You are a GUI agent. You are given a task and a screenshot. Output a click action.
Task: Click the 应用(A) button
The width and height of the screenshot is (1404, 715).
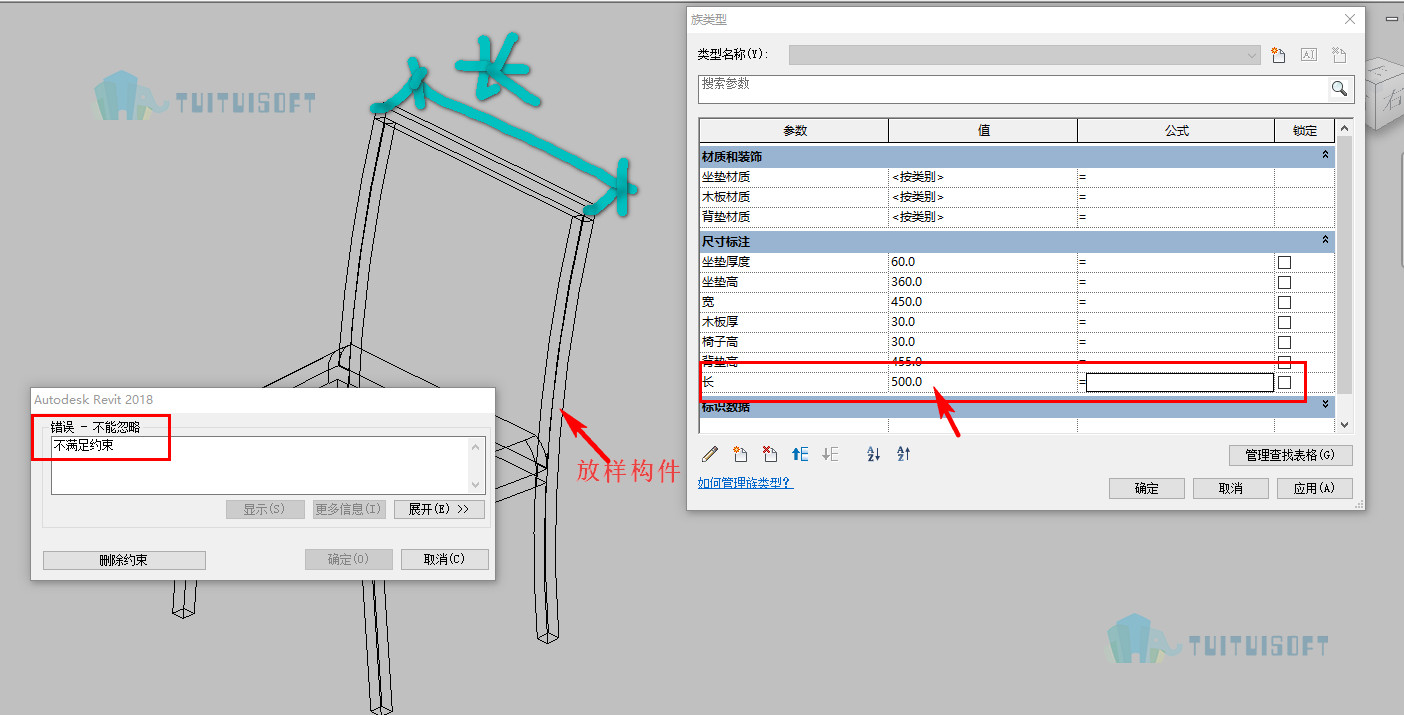(1314, 488)
